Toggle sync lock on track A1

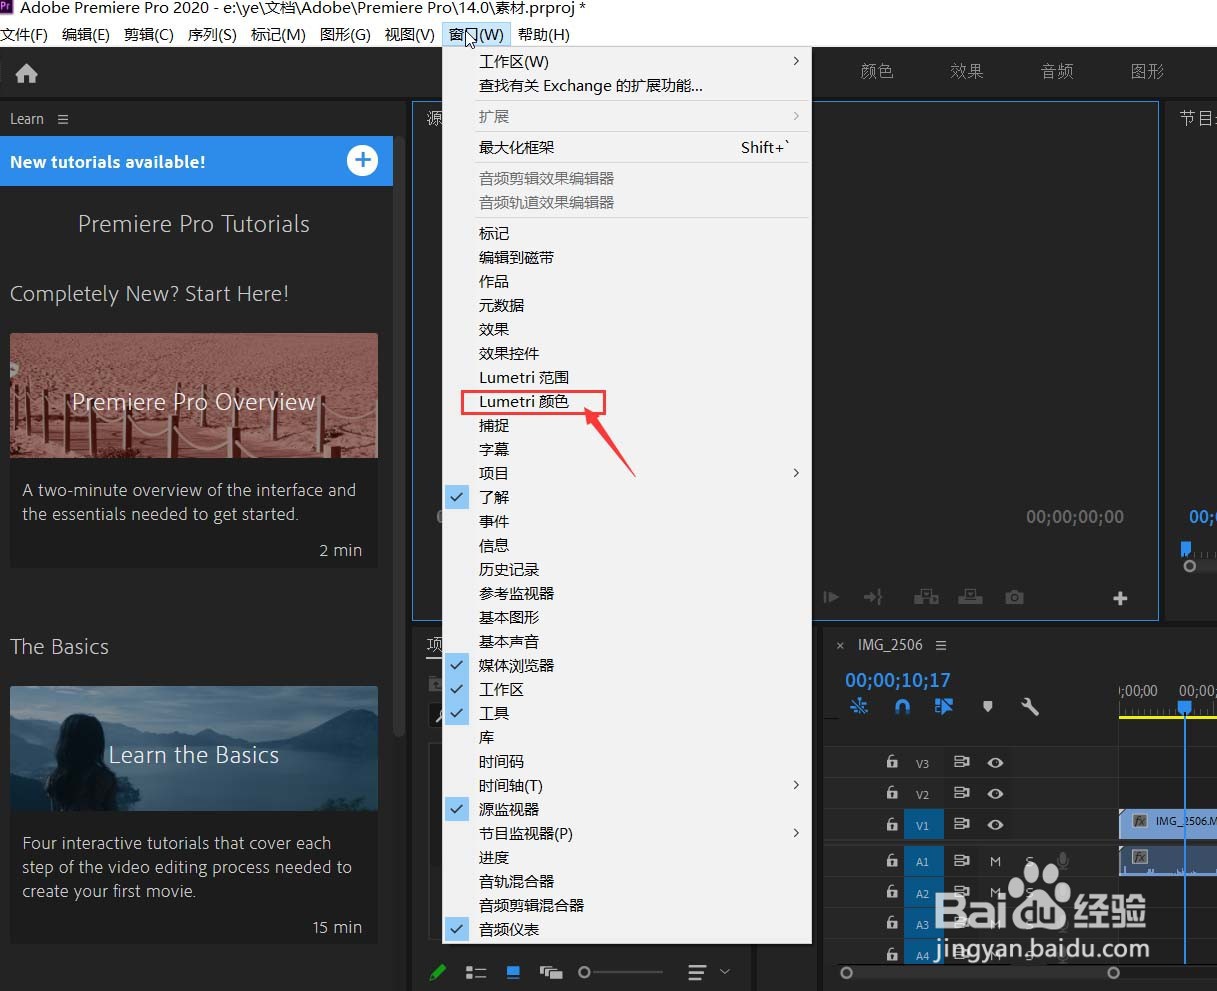point(961,860)
